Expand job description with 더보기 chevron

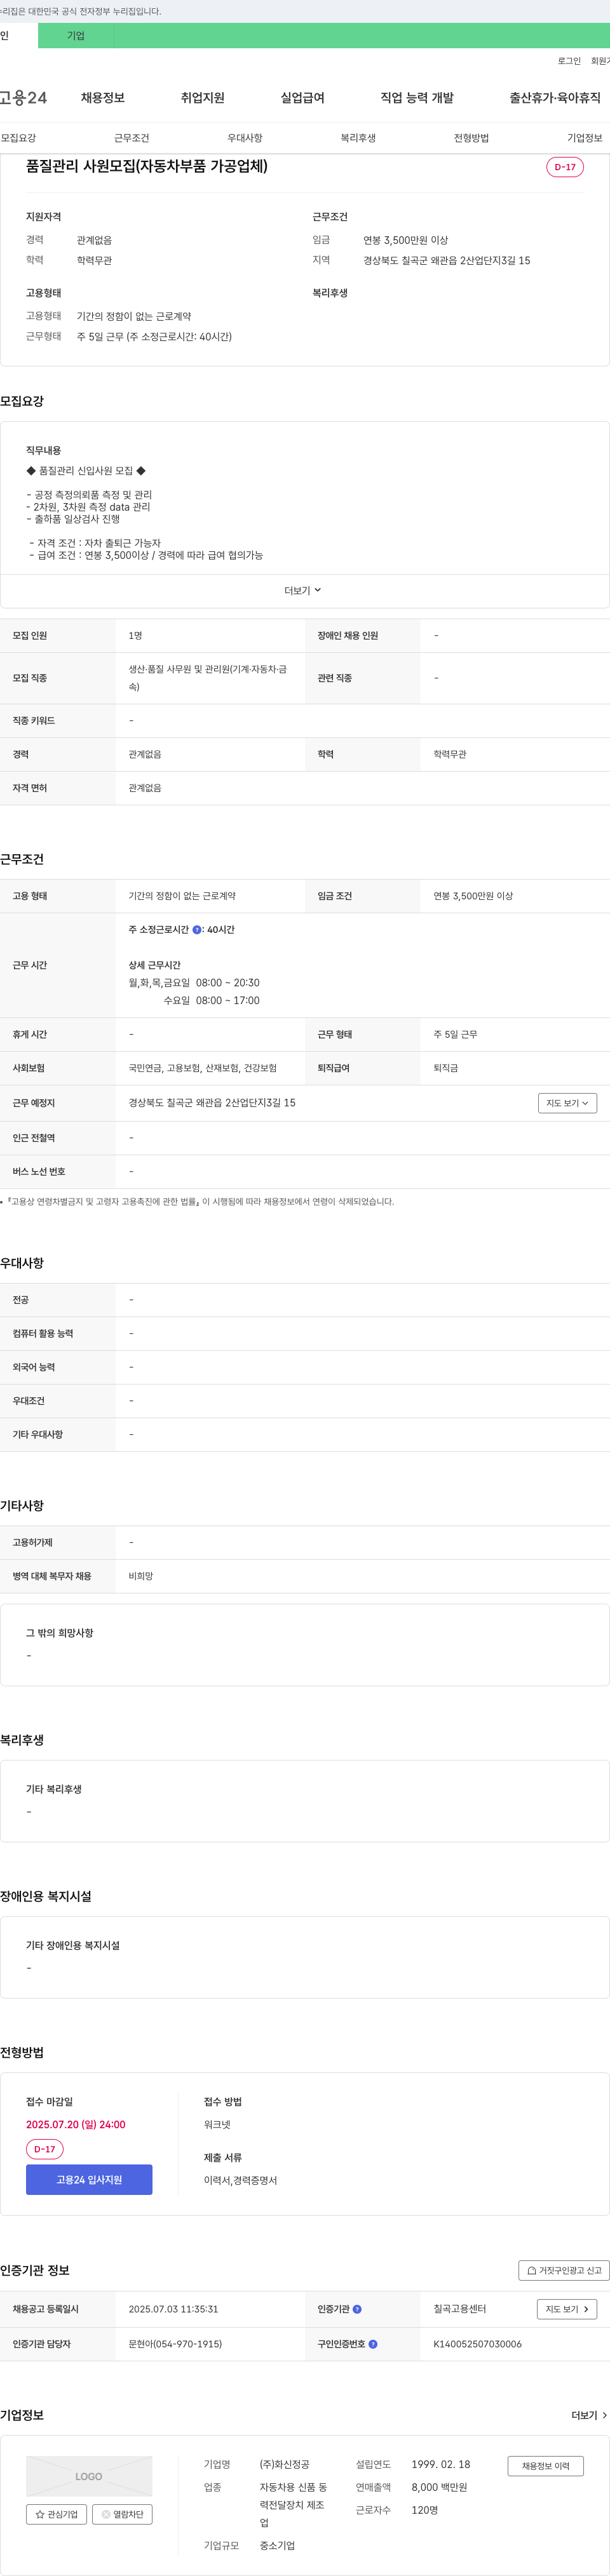303,591
